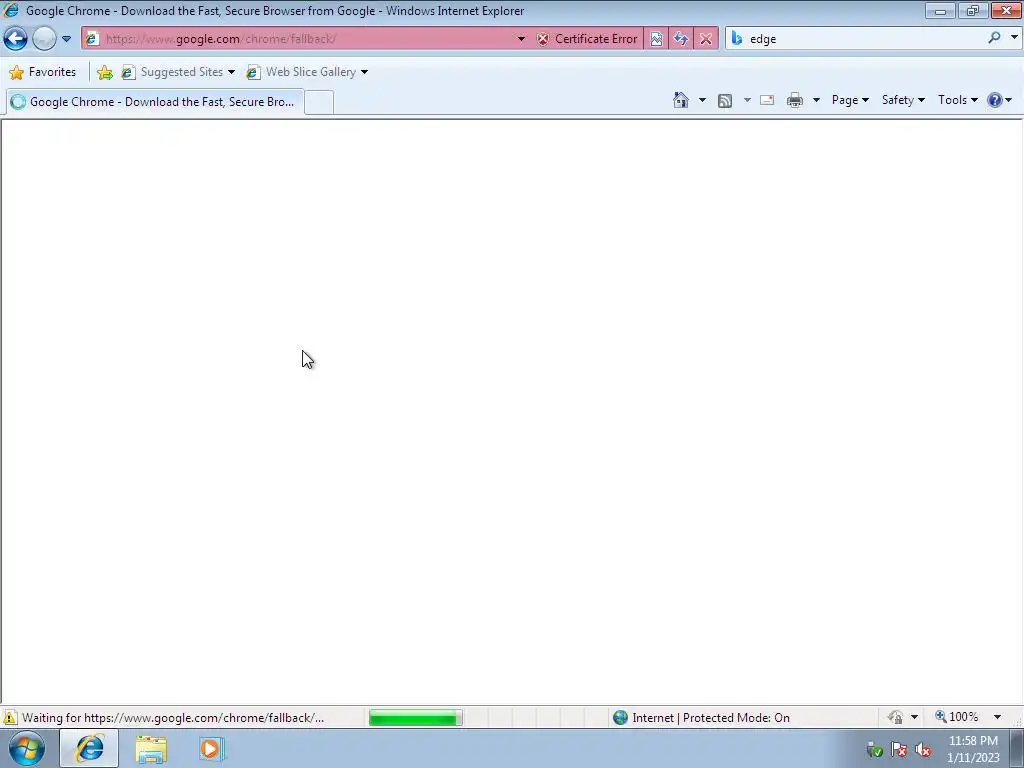Screen dimensions: 1024x768
Task: Click the grayed Forward navigation button
Action: pyautogui.click(x=44, y=39)
